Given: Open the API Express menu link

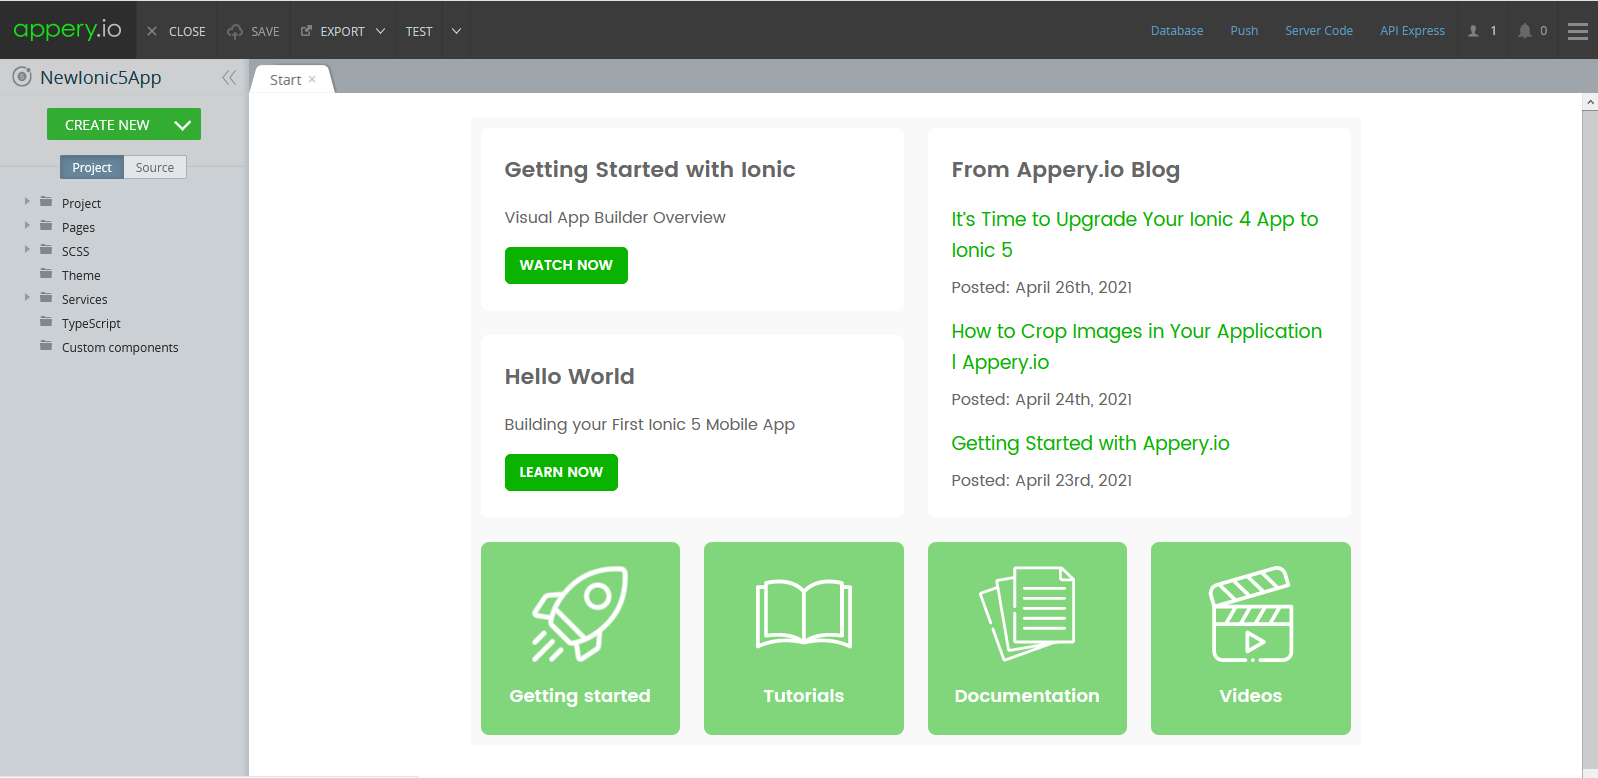Looking at the screenshot, I should 1412,31.
